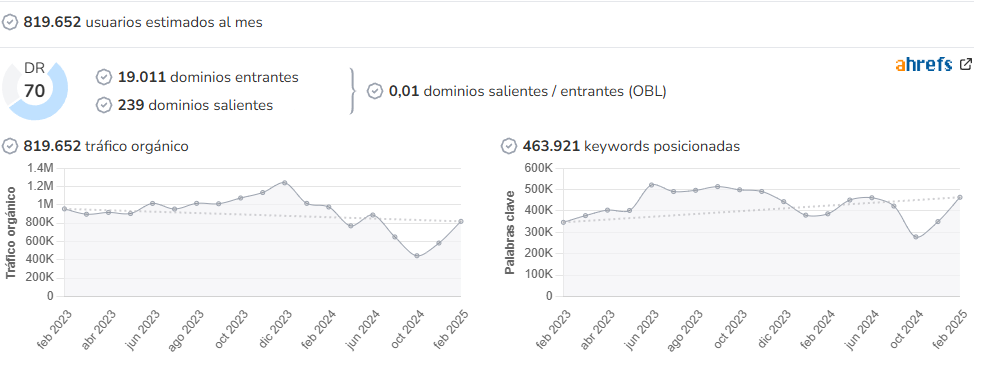Select the oct 2024 lowest point in keywords chart

click(916, 237)
